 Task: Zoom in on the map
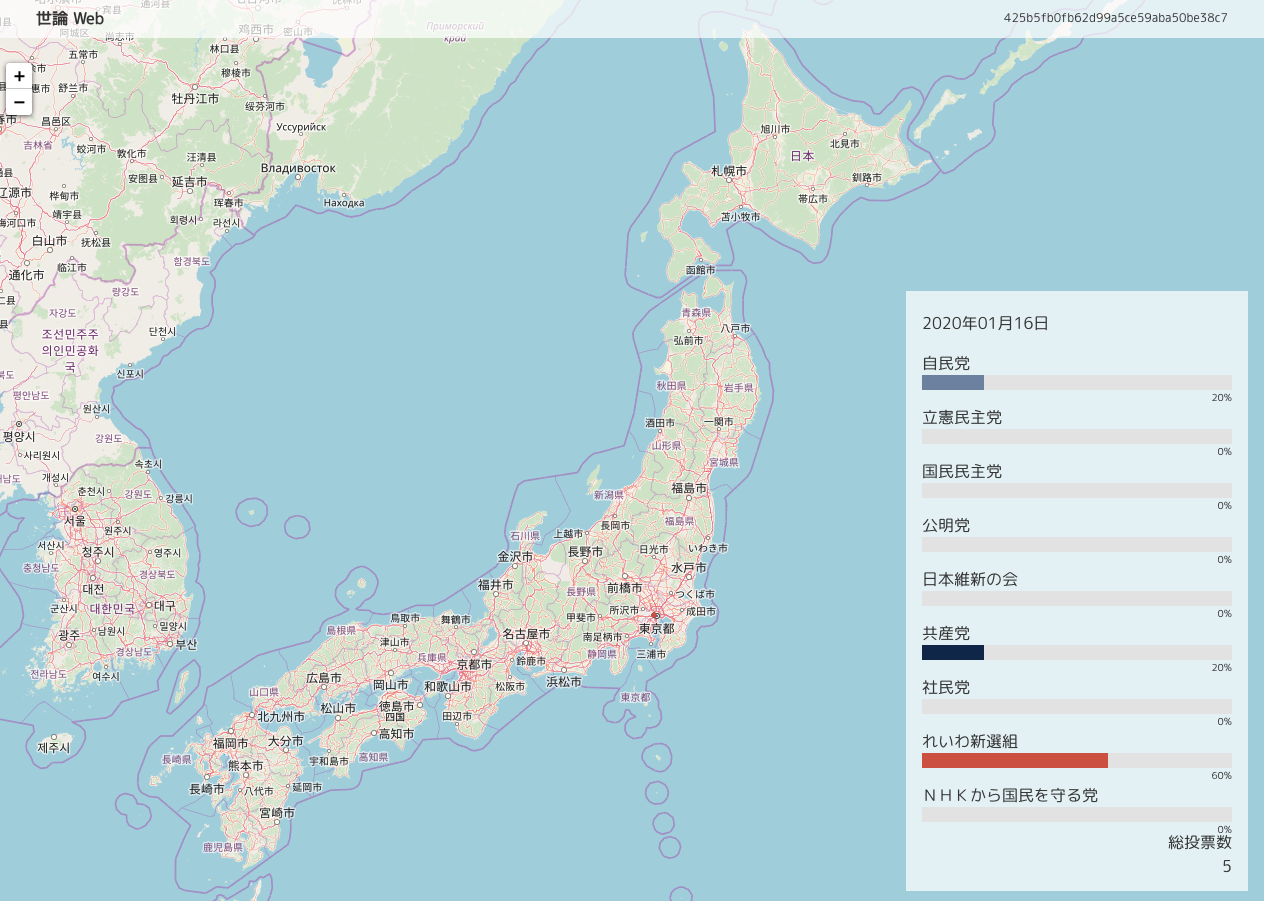click(x=19, y=76)
